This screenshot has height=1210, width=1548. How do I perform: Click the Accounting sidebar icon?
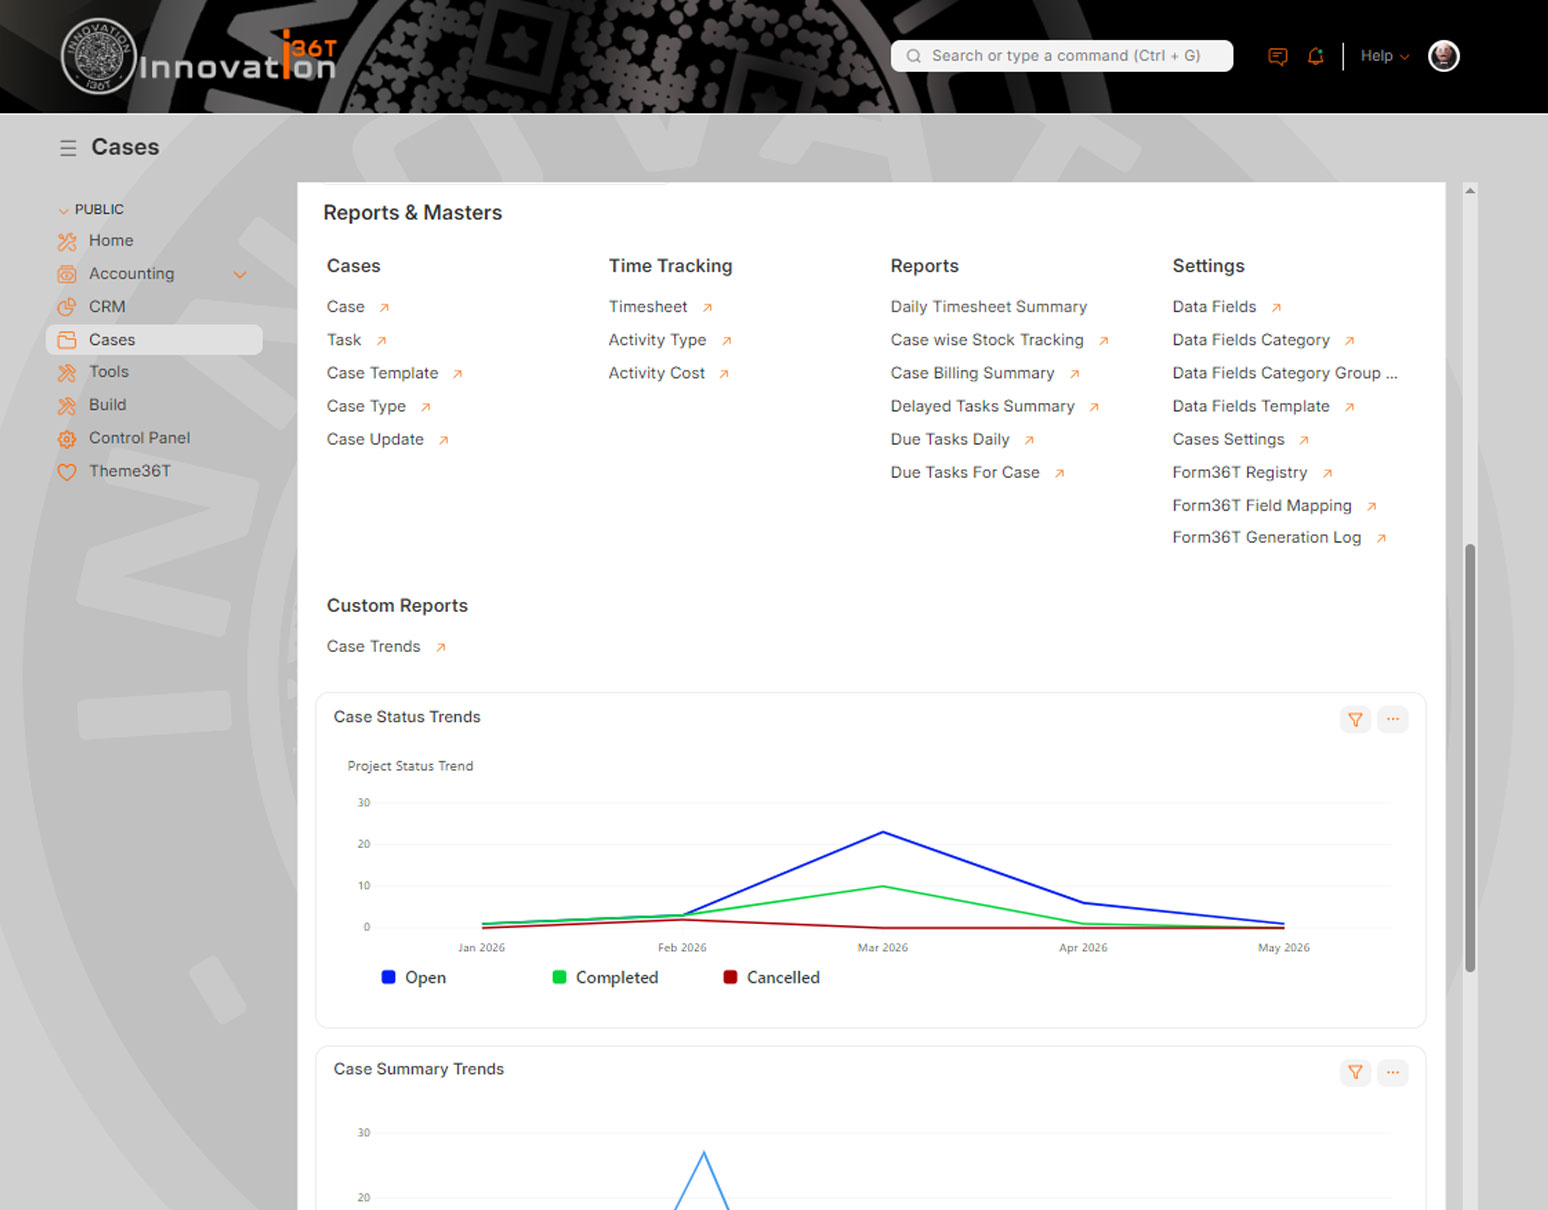point(67,274)
